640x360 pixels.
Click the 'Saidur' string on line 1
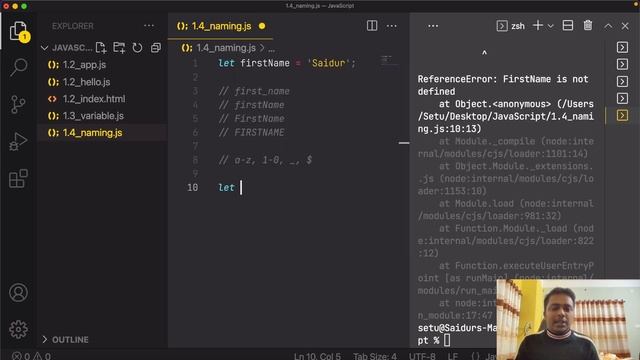pos(328,63)
